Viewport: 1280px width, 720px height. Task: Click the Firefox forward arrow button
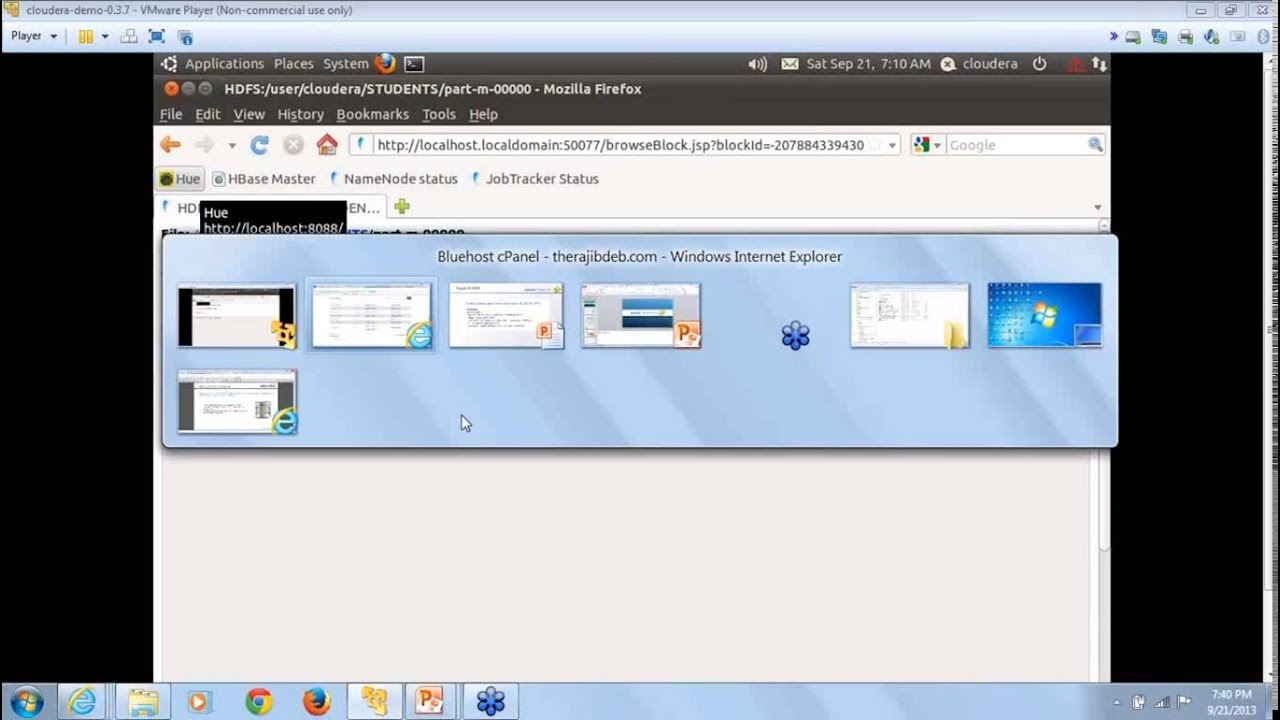pos(204,145)
